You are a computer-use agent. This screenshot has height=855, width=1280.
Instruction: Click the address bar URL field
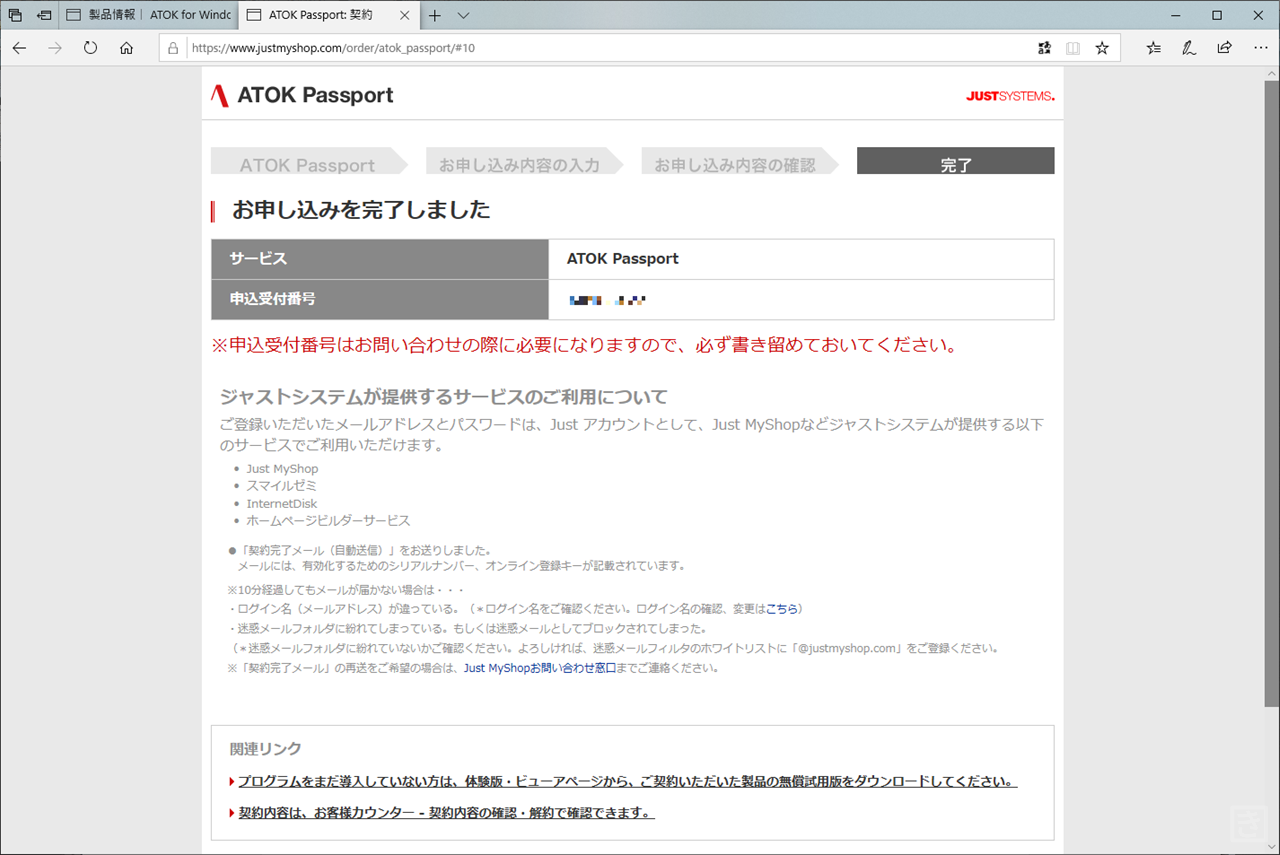click(x=600, y=48)
